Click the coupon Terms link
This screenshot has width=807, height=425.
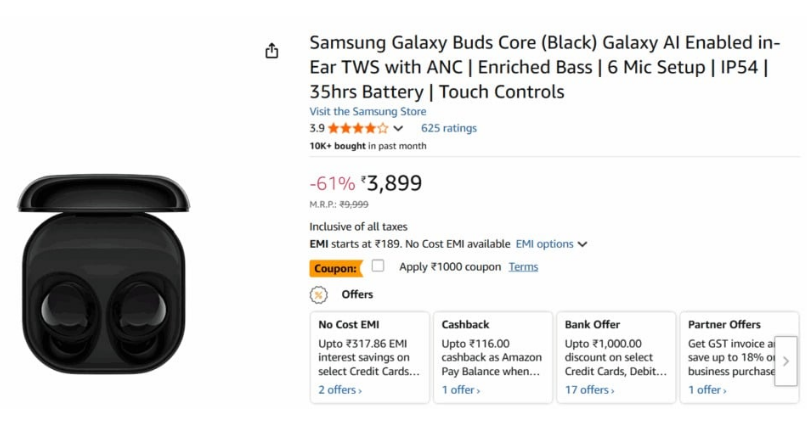(523, 267)
